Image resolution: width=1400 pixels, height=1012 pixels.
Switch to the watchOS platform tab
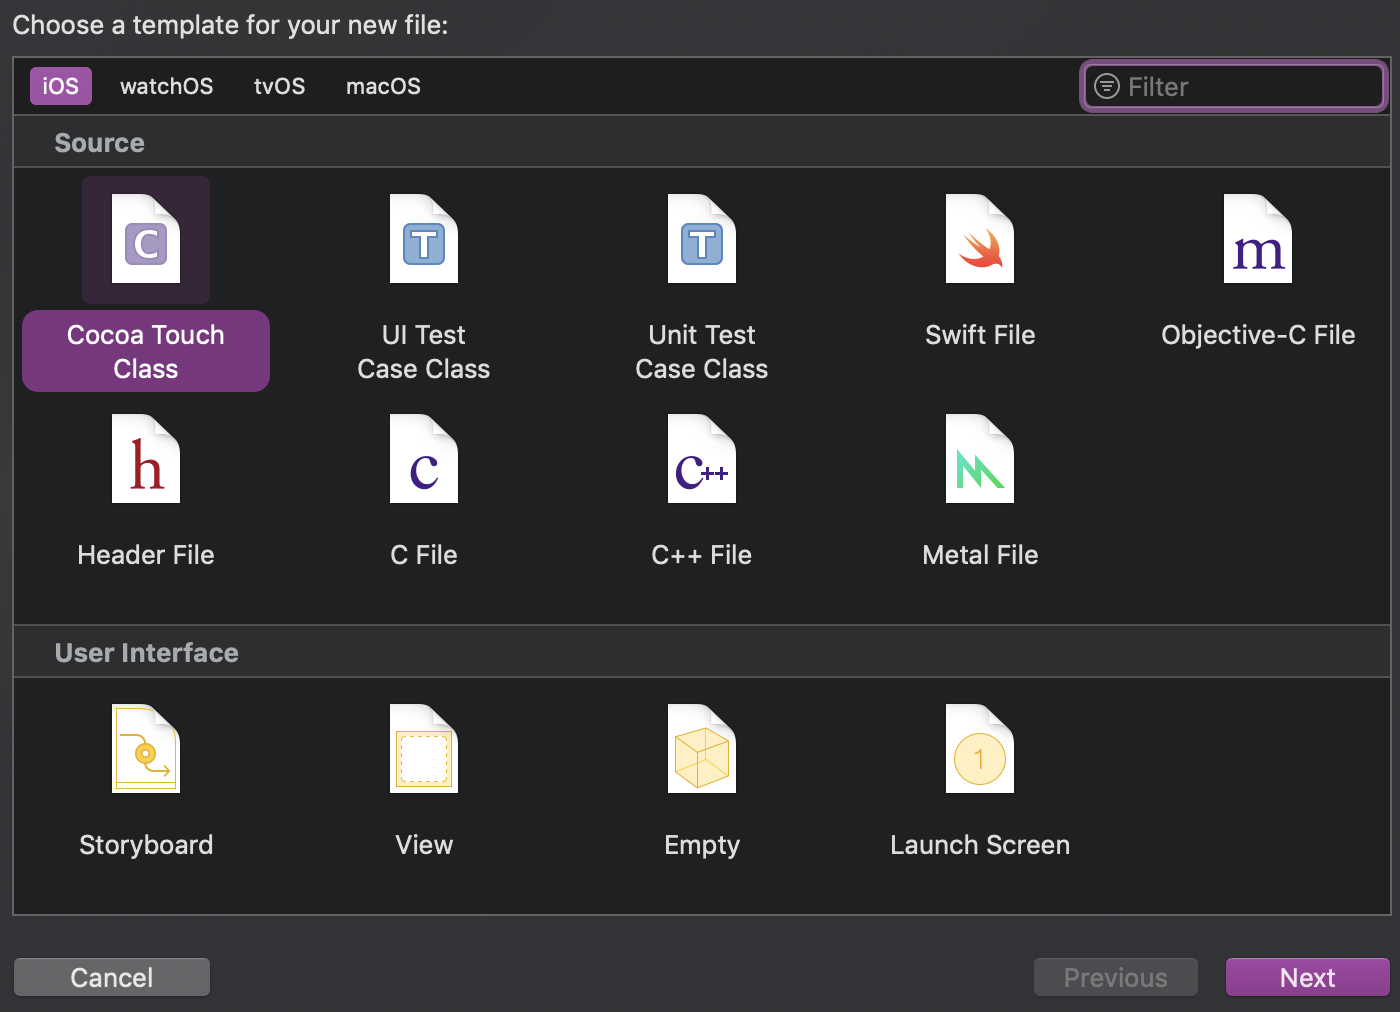click(166, 86)
